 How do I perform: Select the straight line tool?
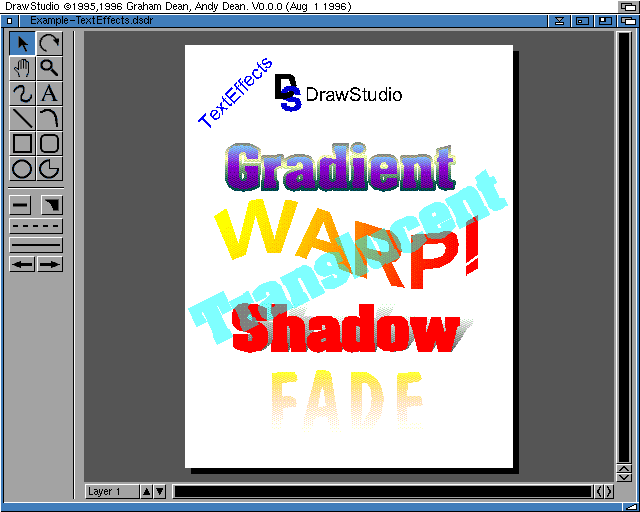(22, 118)
